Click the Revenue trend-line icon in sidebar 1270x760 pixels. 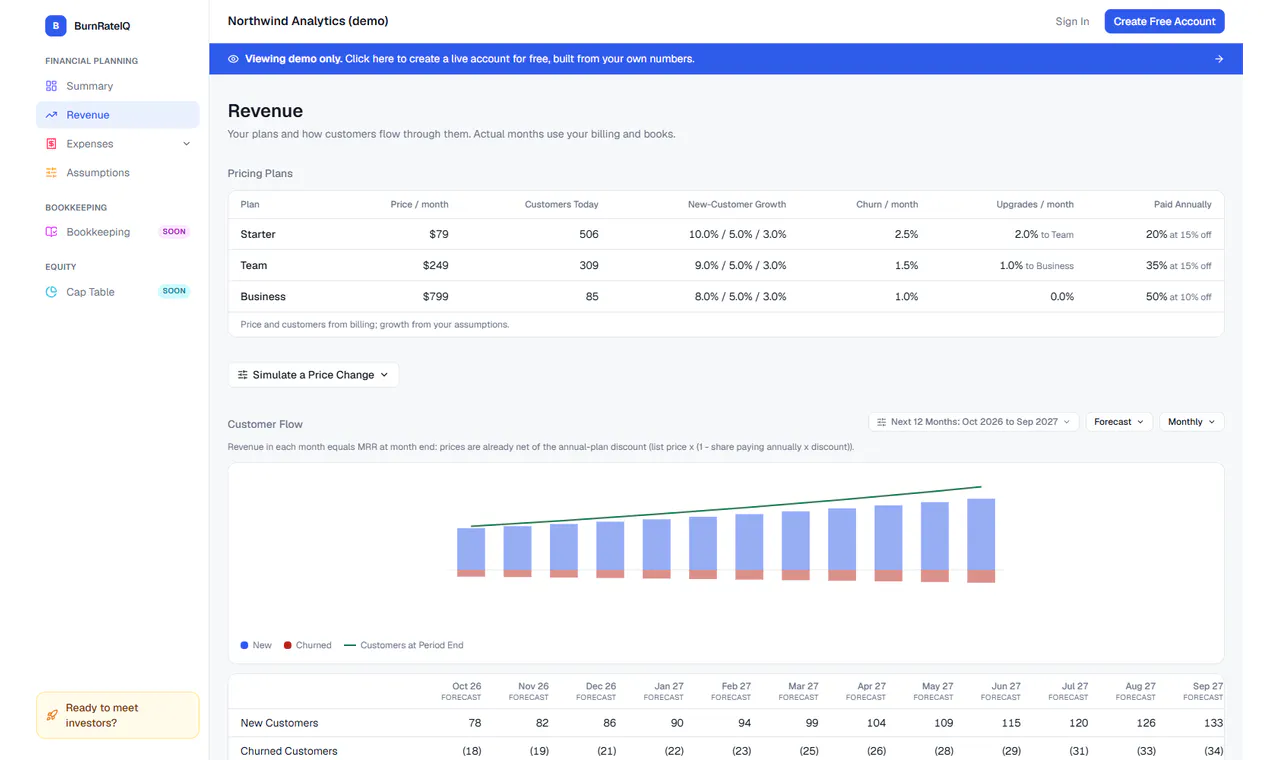point(52,115)
